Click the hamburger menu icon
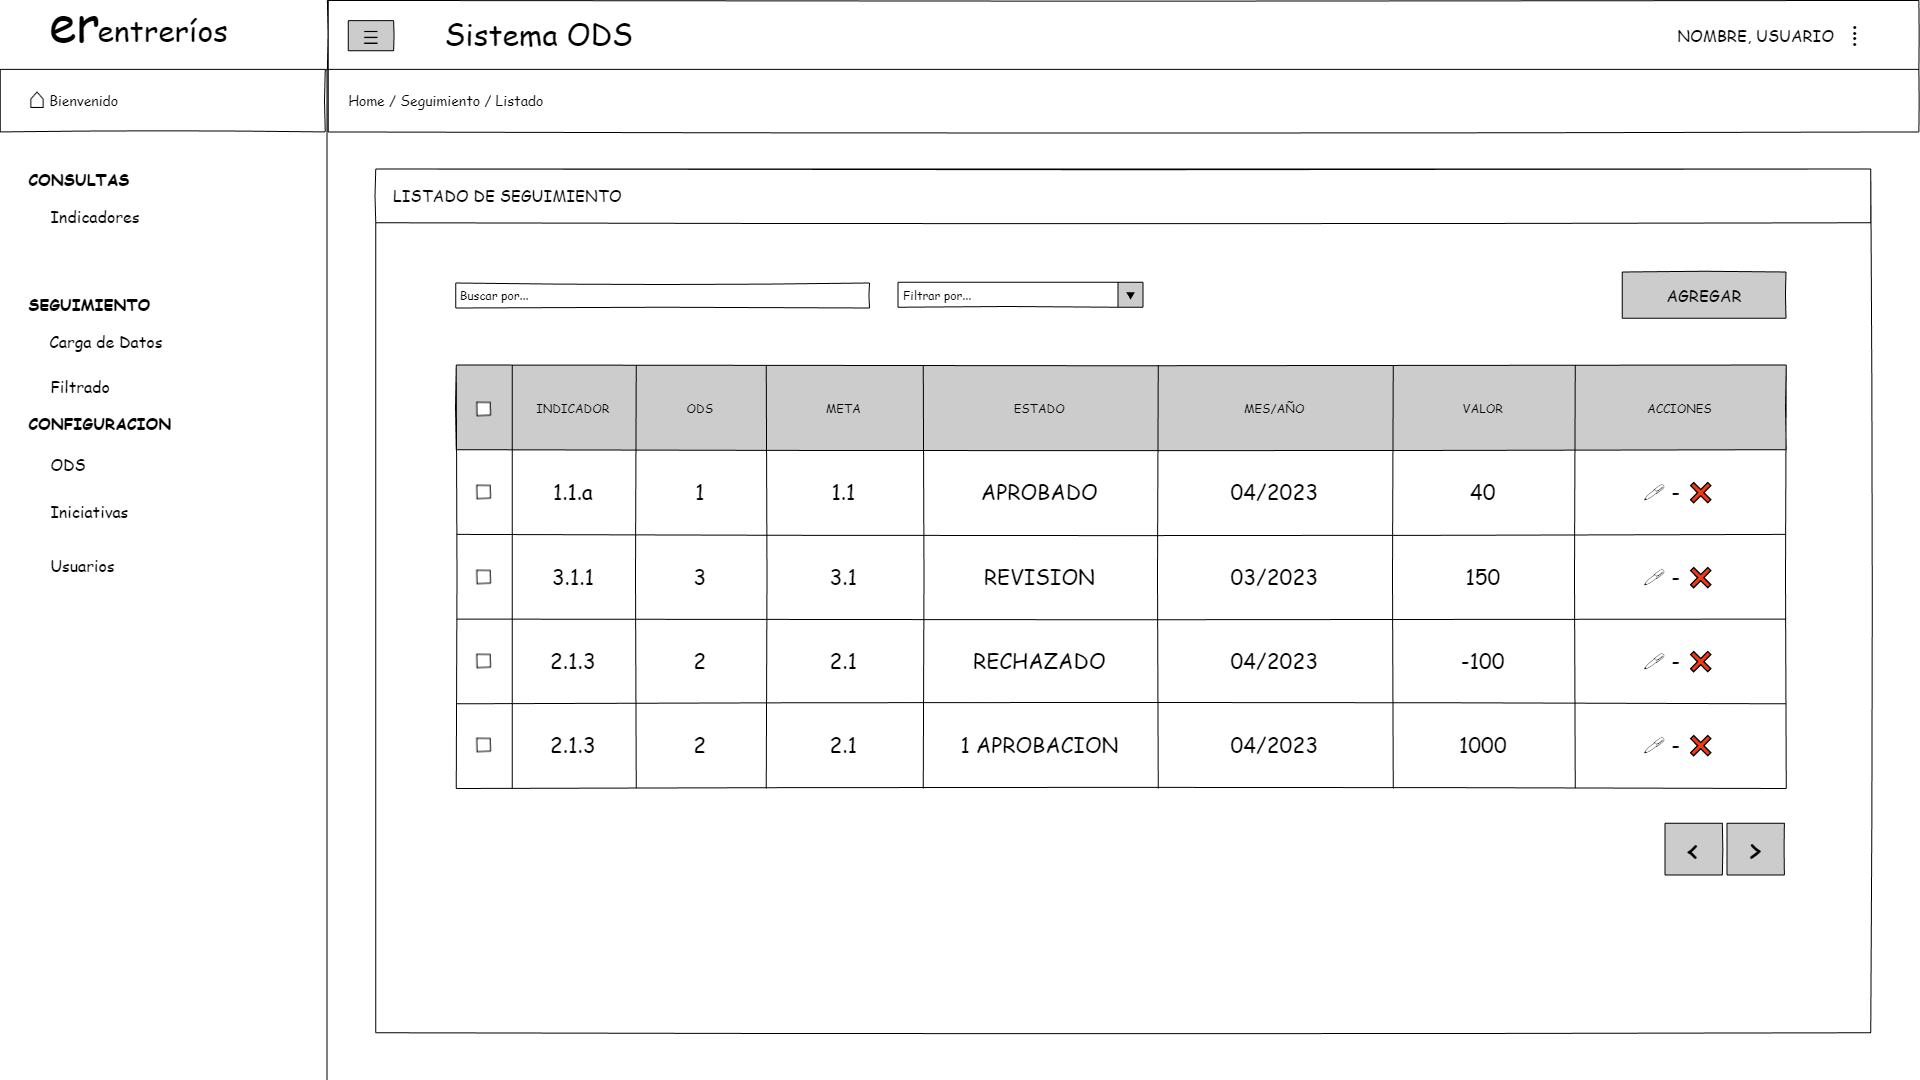Viewport: 1920px width, 1080px height. [370, 37]
